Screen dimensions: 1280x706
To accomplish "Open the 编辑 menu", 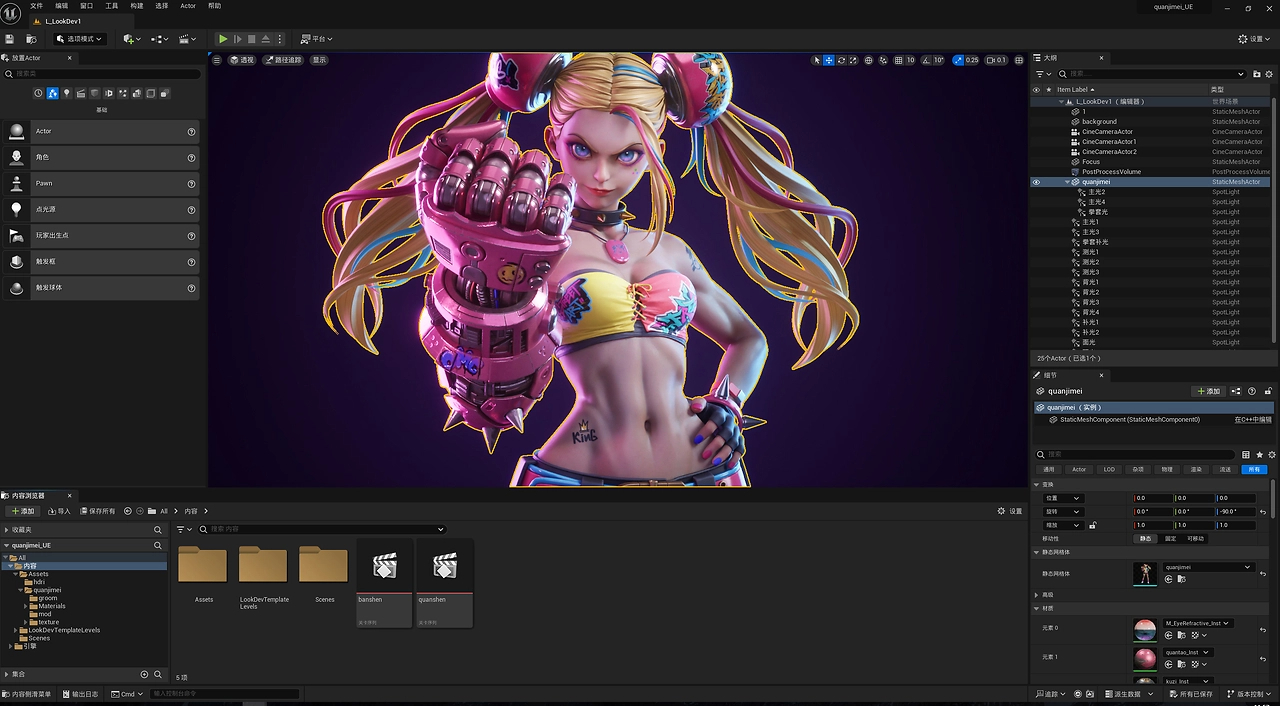I will click(62, 6).
